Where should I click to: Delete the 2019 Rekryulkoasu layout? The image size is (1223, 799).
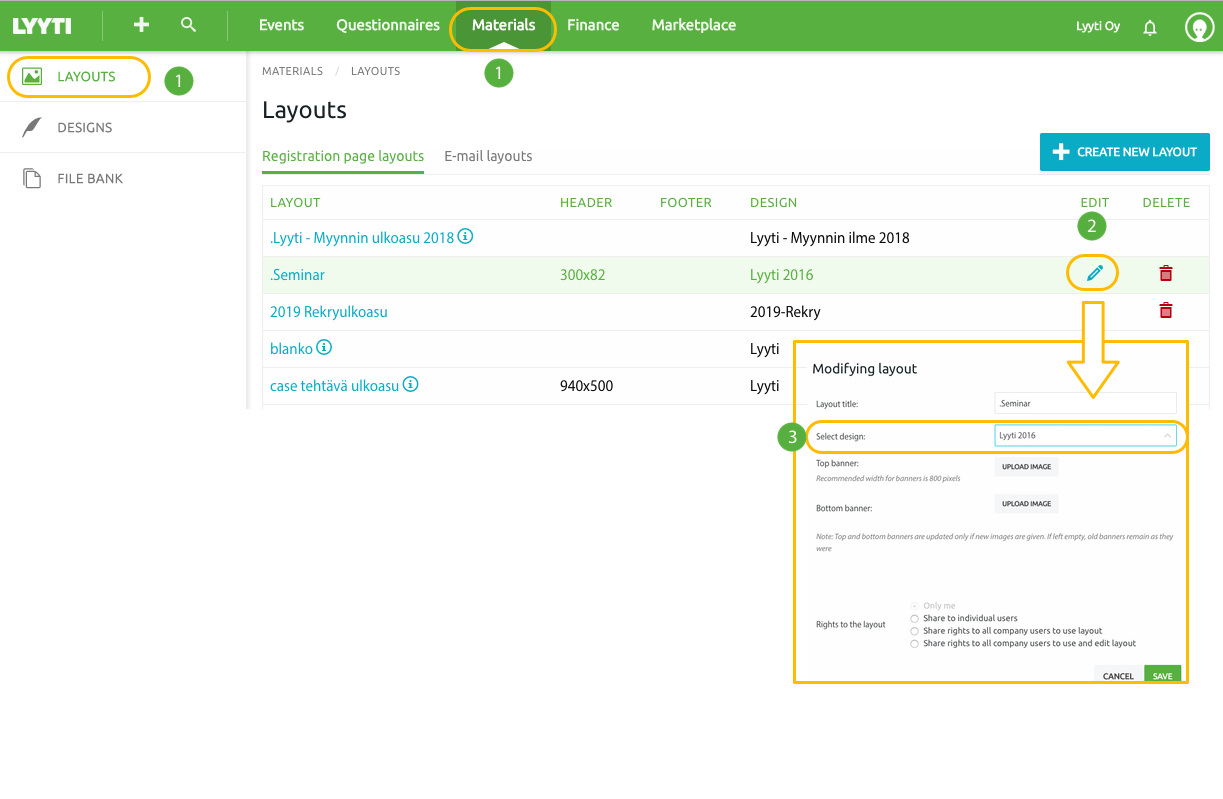coord(1165,310)
